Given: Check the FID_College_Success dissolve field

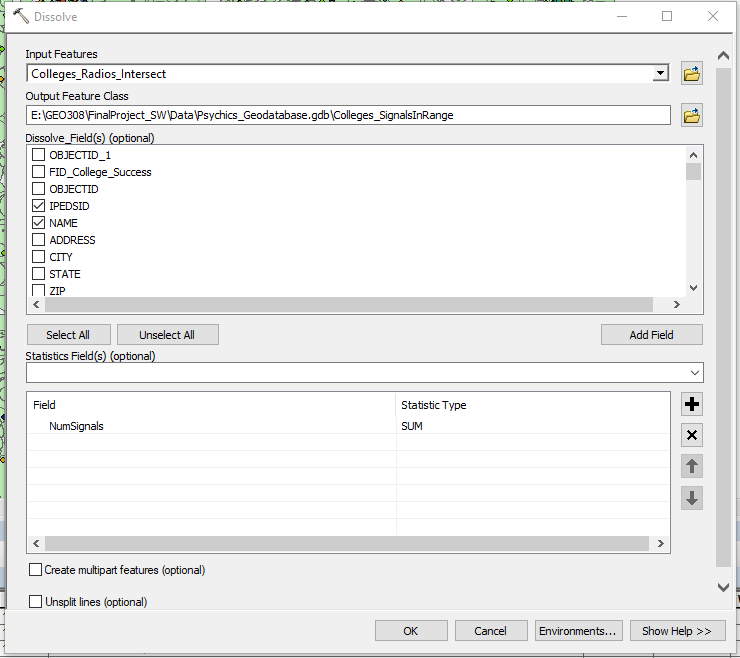Looking at the screenshot, I should (x=38, y=172).
